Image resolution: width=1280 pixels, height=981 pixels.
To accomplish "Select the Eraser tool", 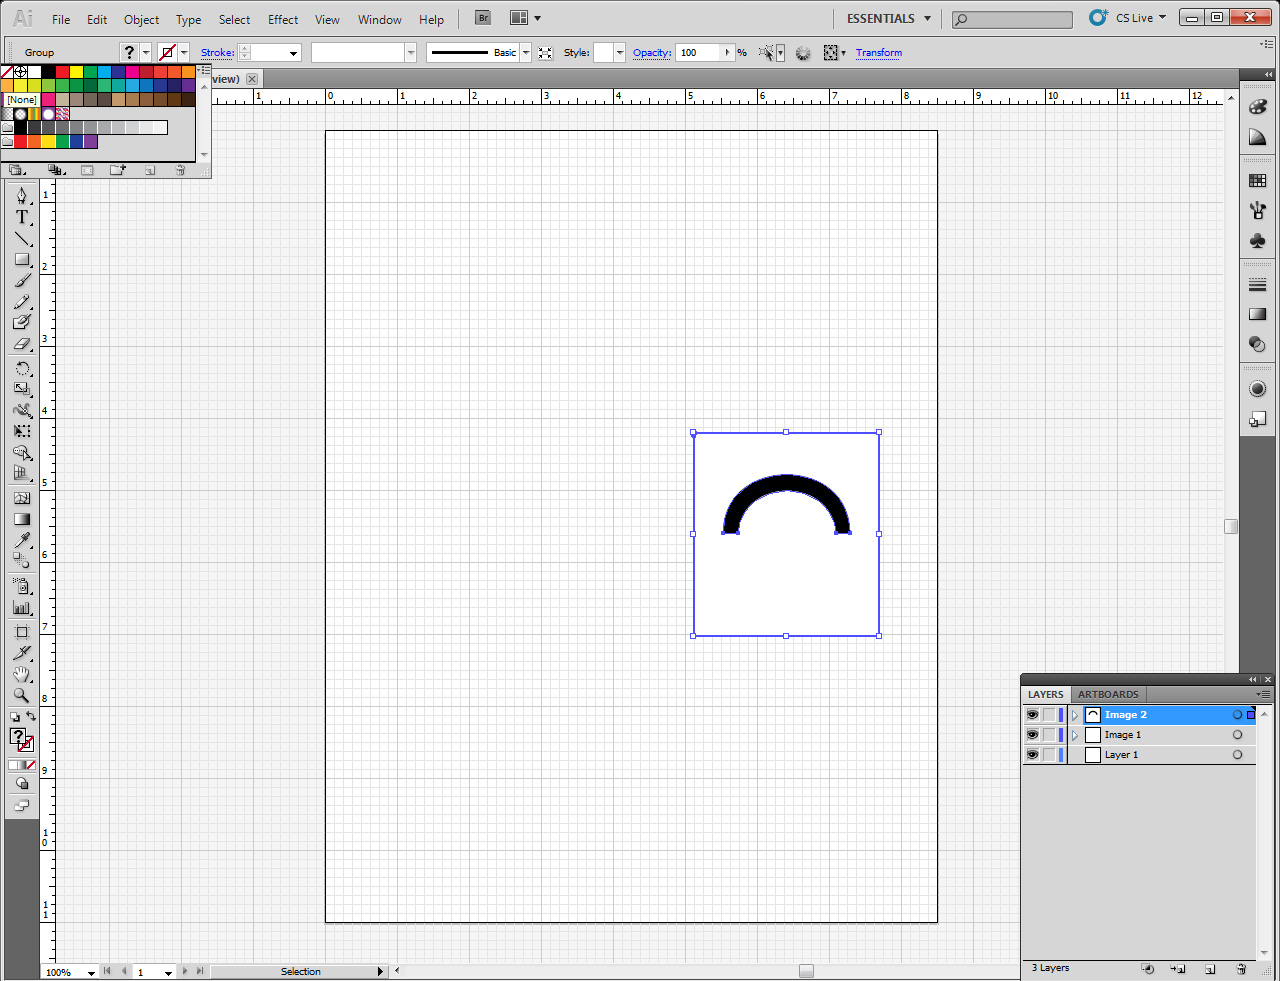I will point(22,343).
